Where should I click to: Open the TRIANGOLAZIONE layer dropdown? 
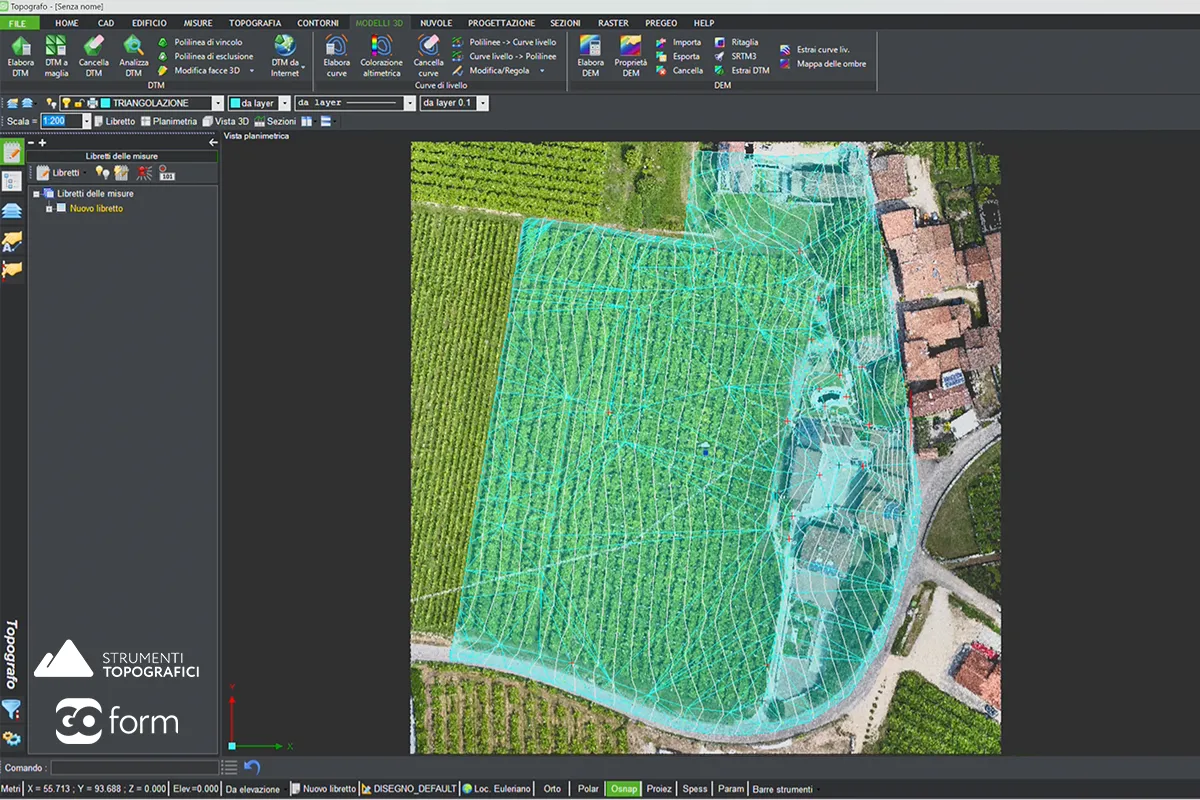(x=218, y=103)
